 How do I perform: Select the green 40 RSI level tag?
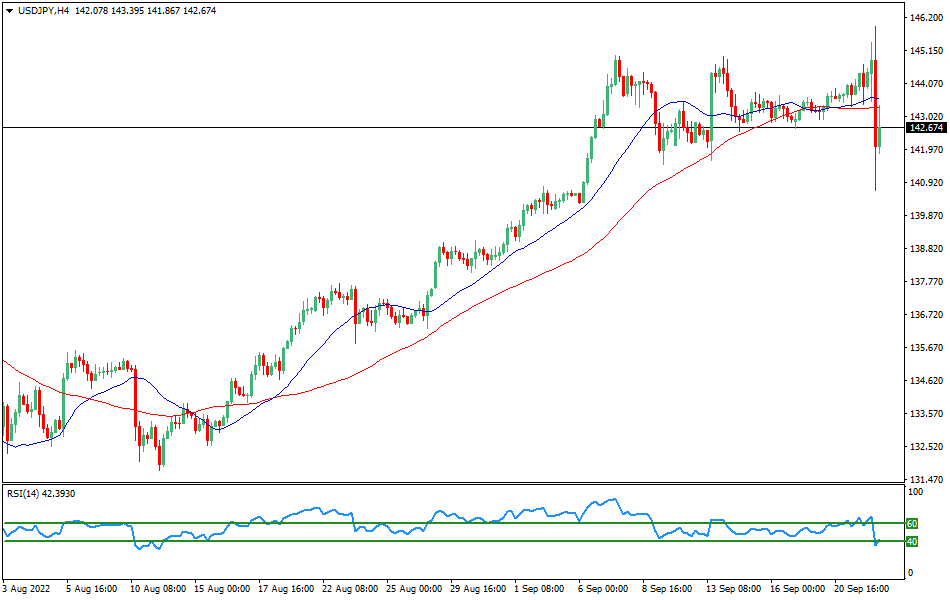pyautogui.click(x=912, y=542)
